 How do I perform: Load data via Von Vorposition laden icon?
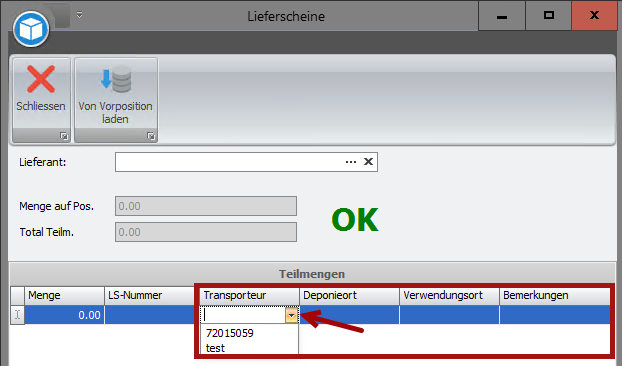click(x=115, y=79)
